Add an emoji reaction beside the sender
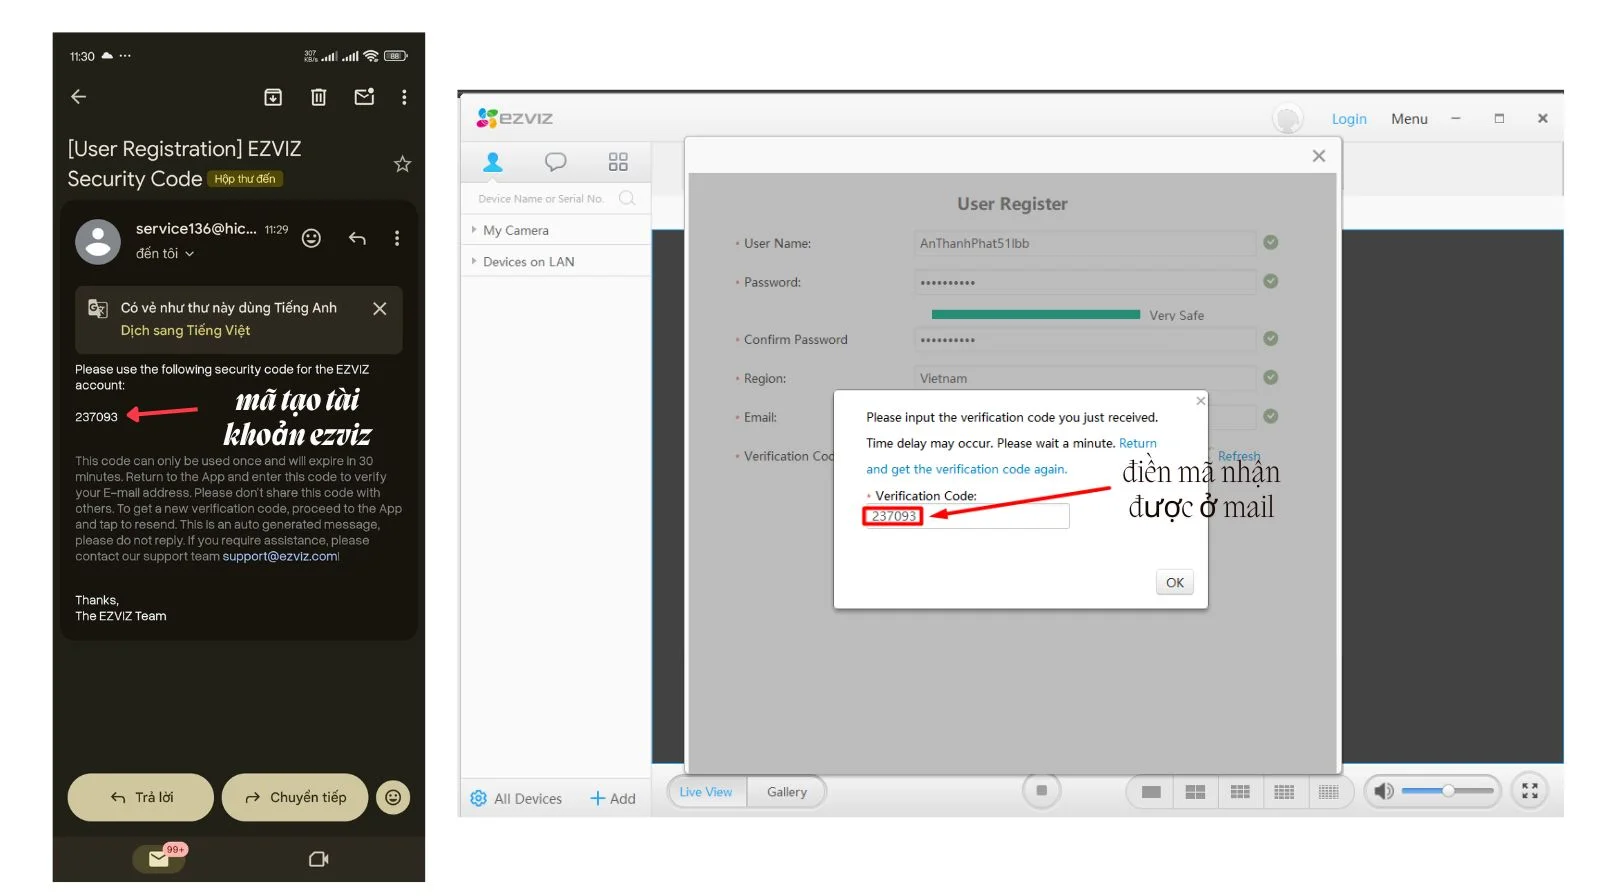The width and height of the screenshot is (1600, 896). 311,238
